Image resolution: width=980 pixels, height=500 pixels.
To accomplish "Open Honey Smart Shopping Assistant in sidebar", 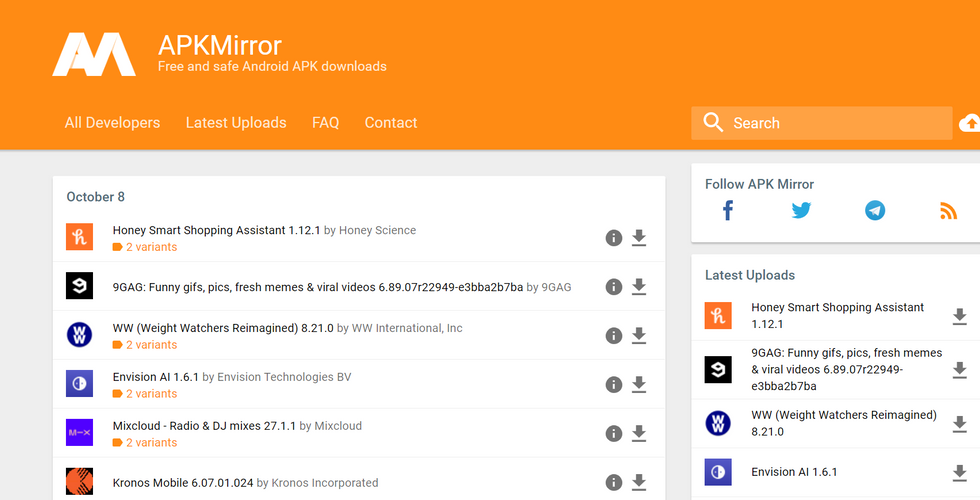I will tap(838, 316).
